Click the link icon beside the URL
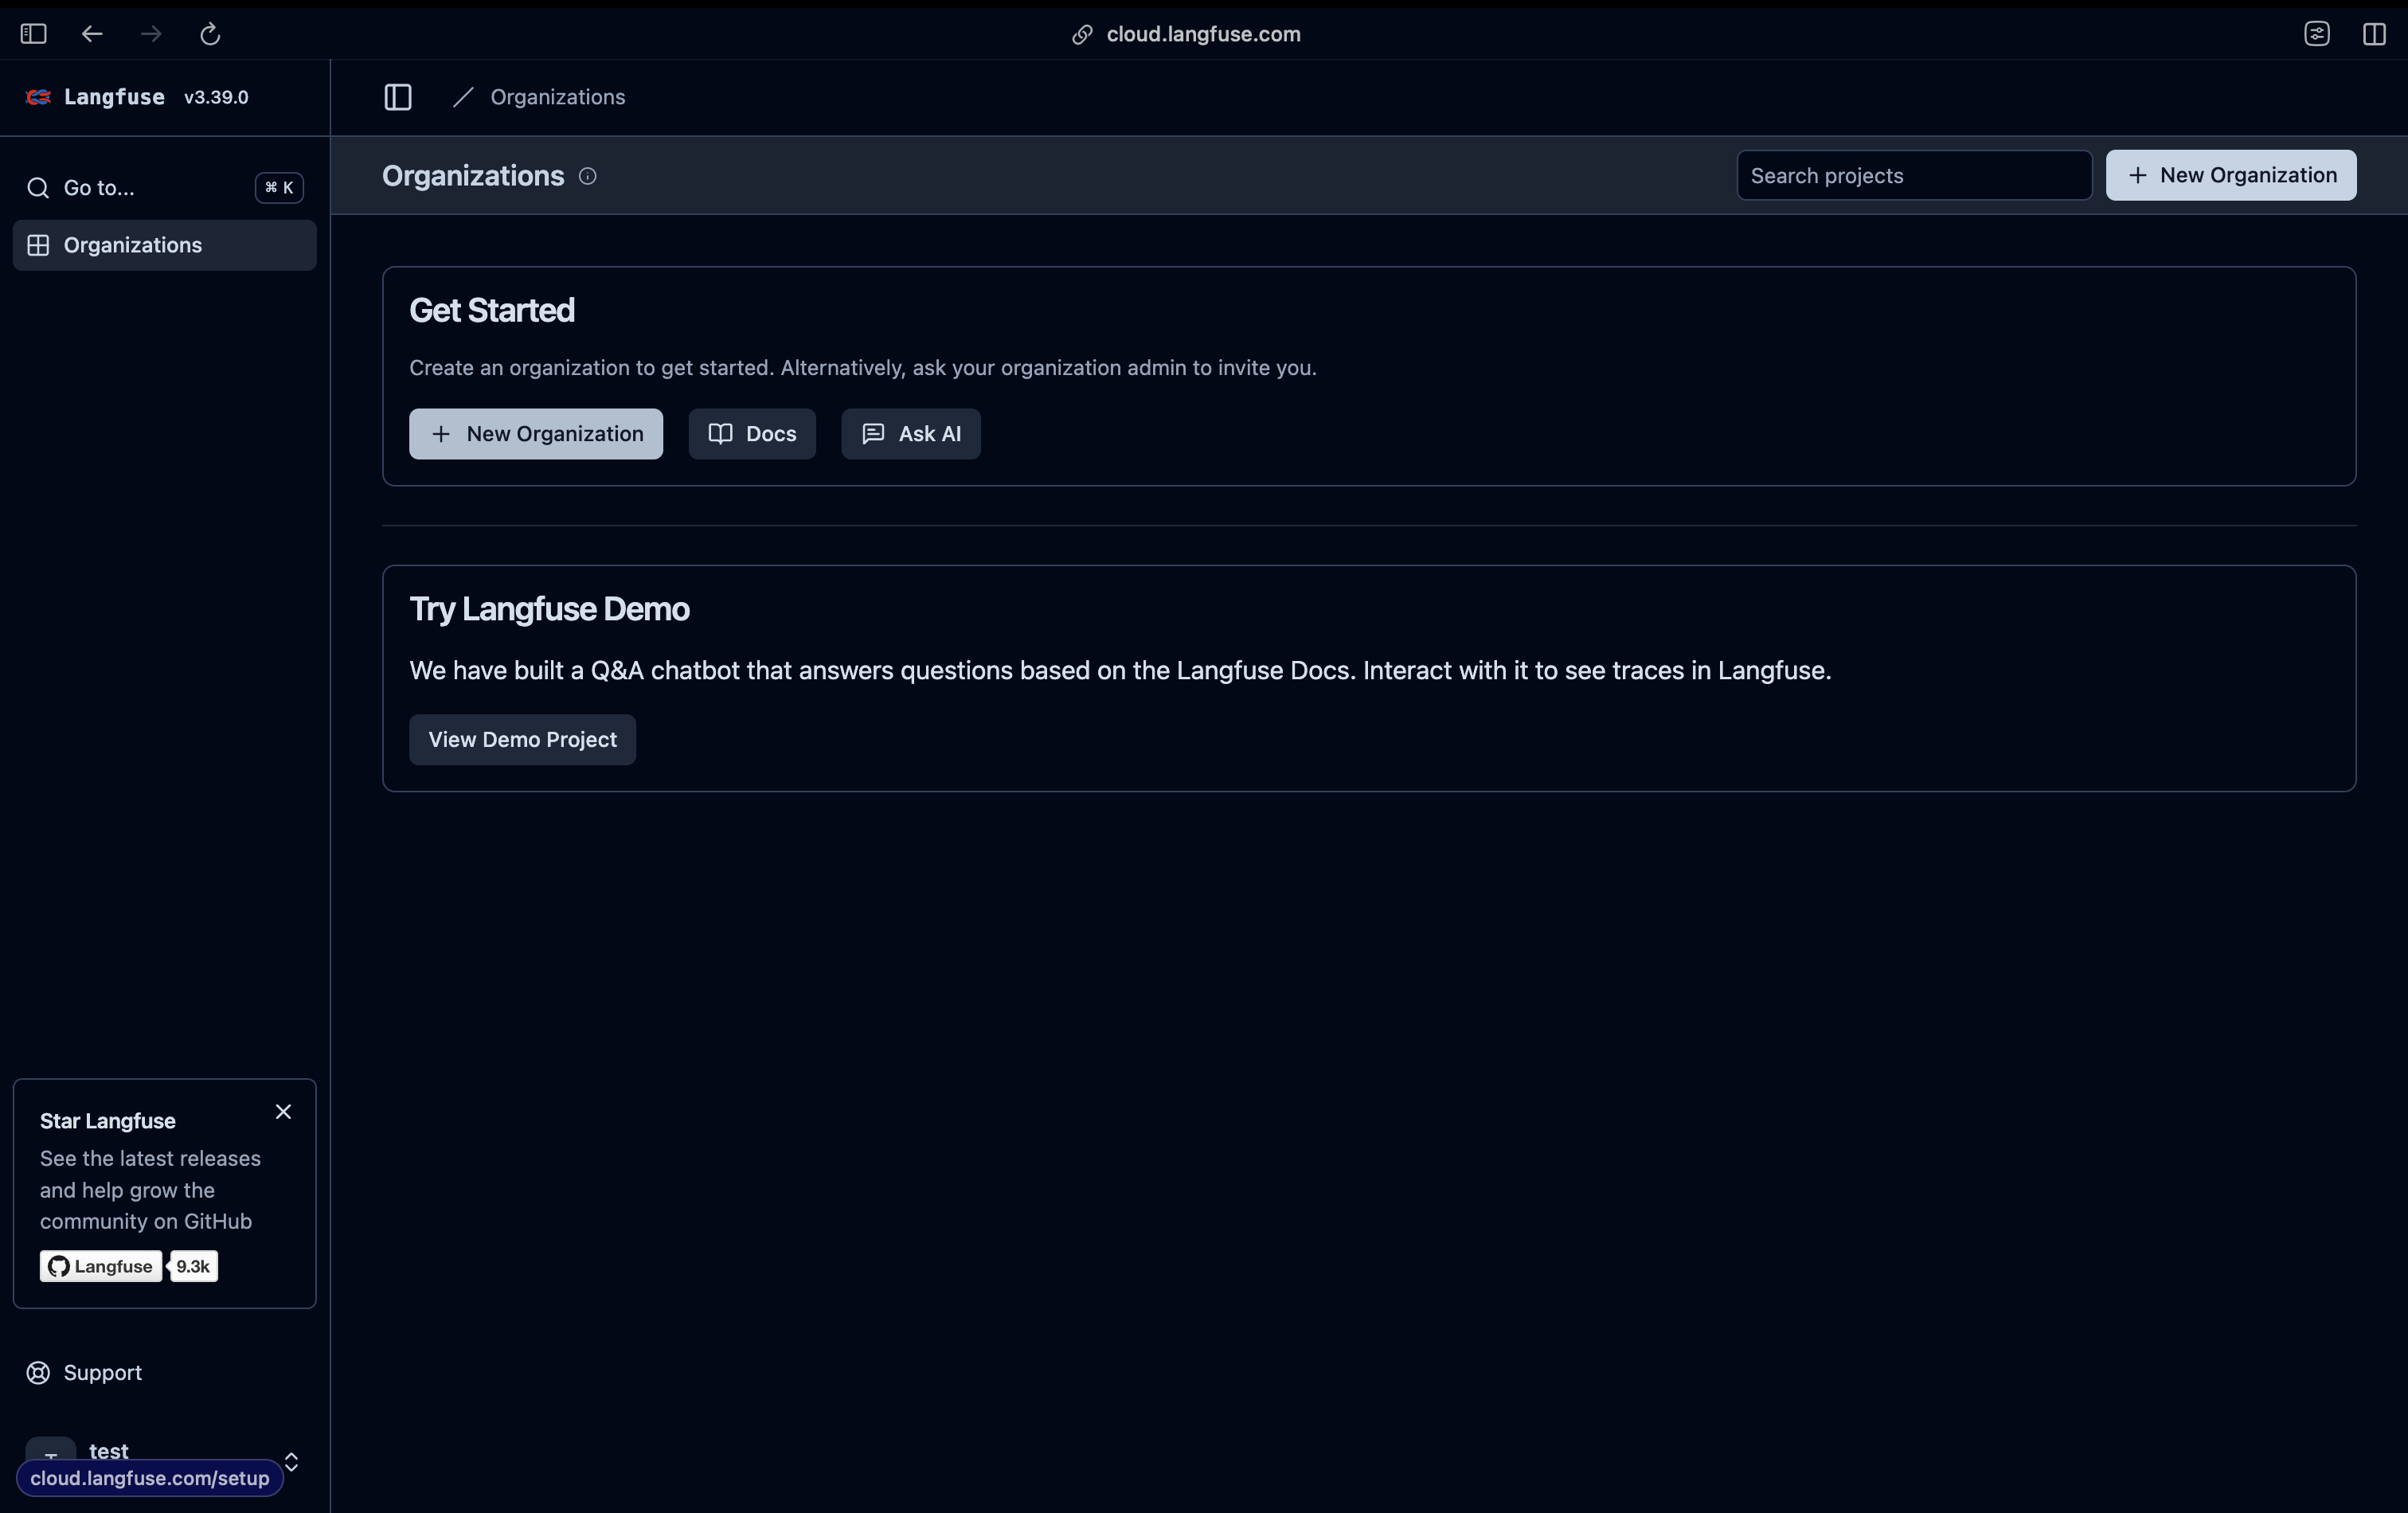Screen dimensions: 2408x1513 (1082, 34)
